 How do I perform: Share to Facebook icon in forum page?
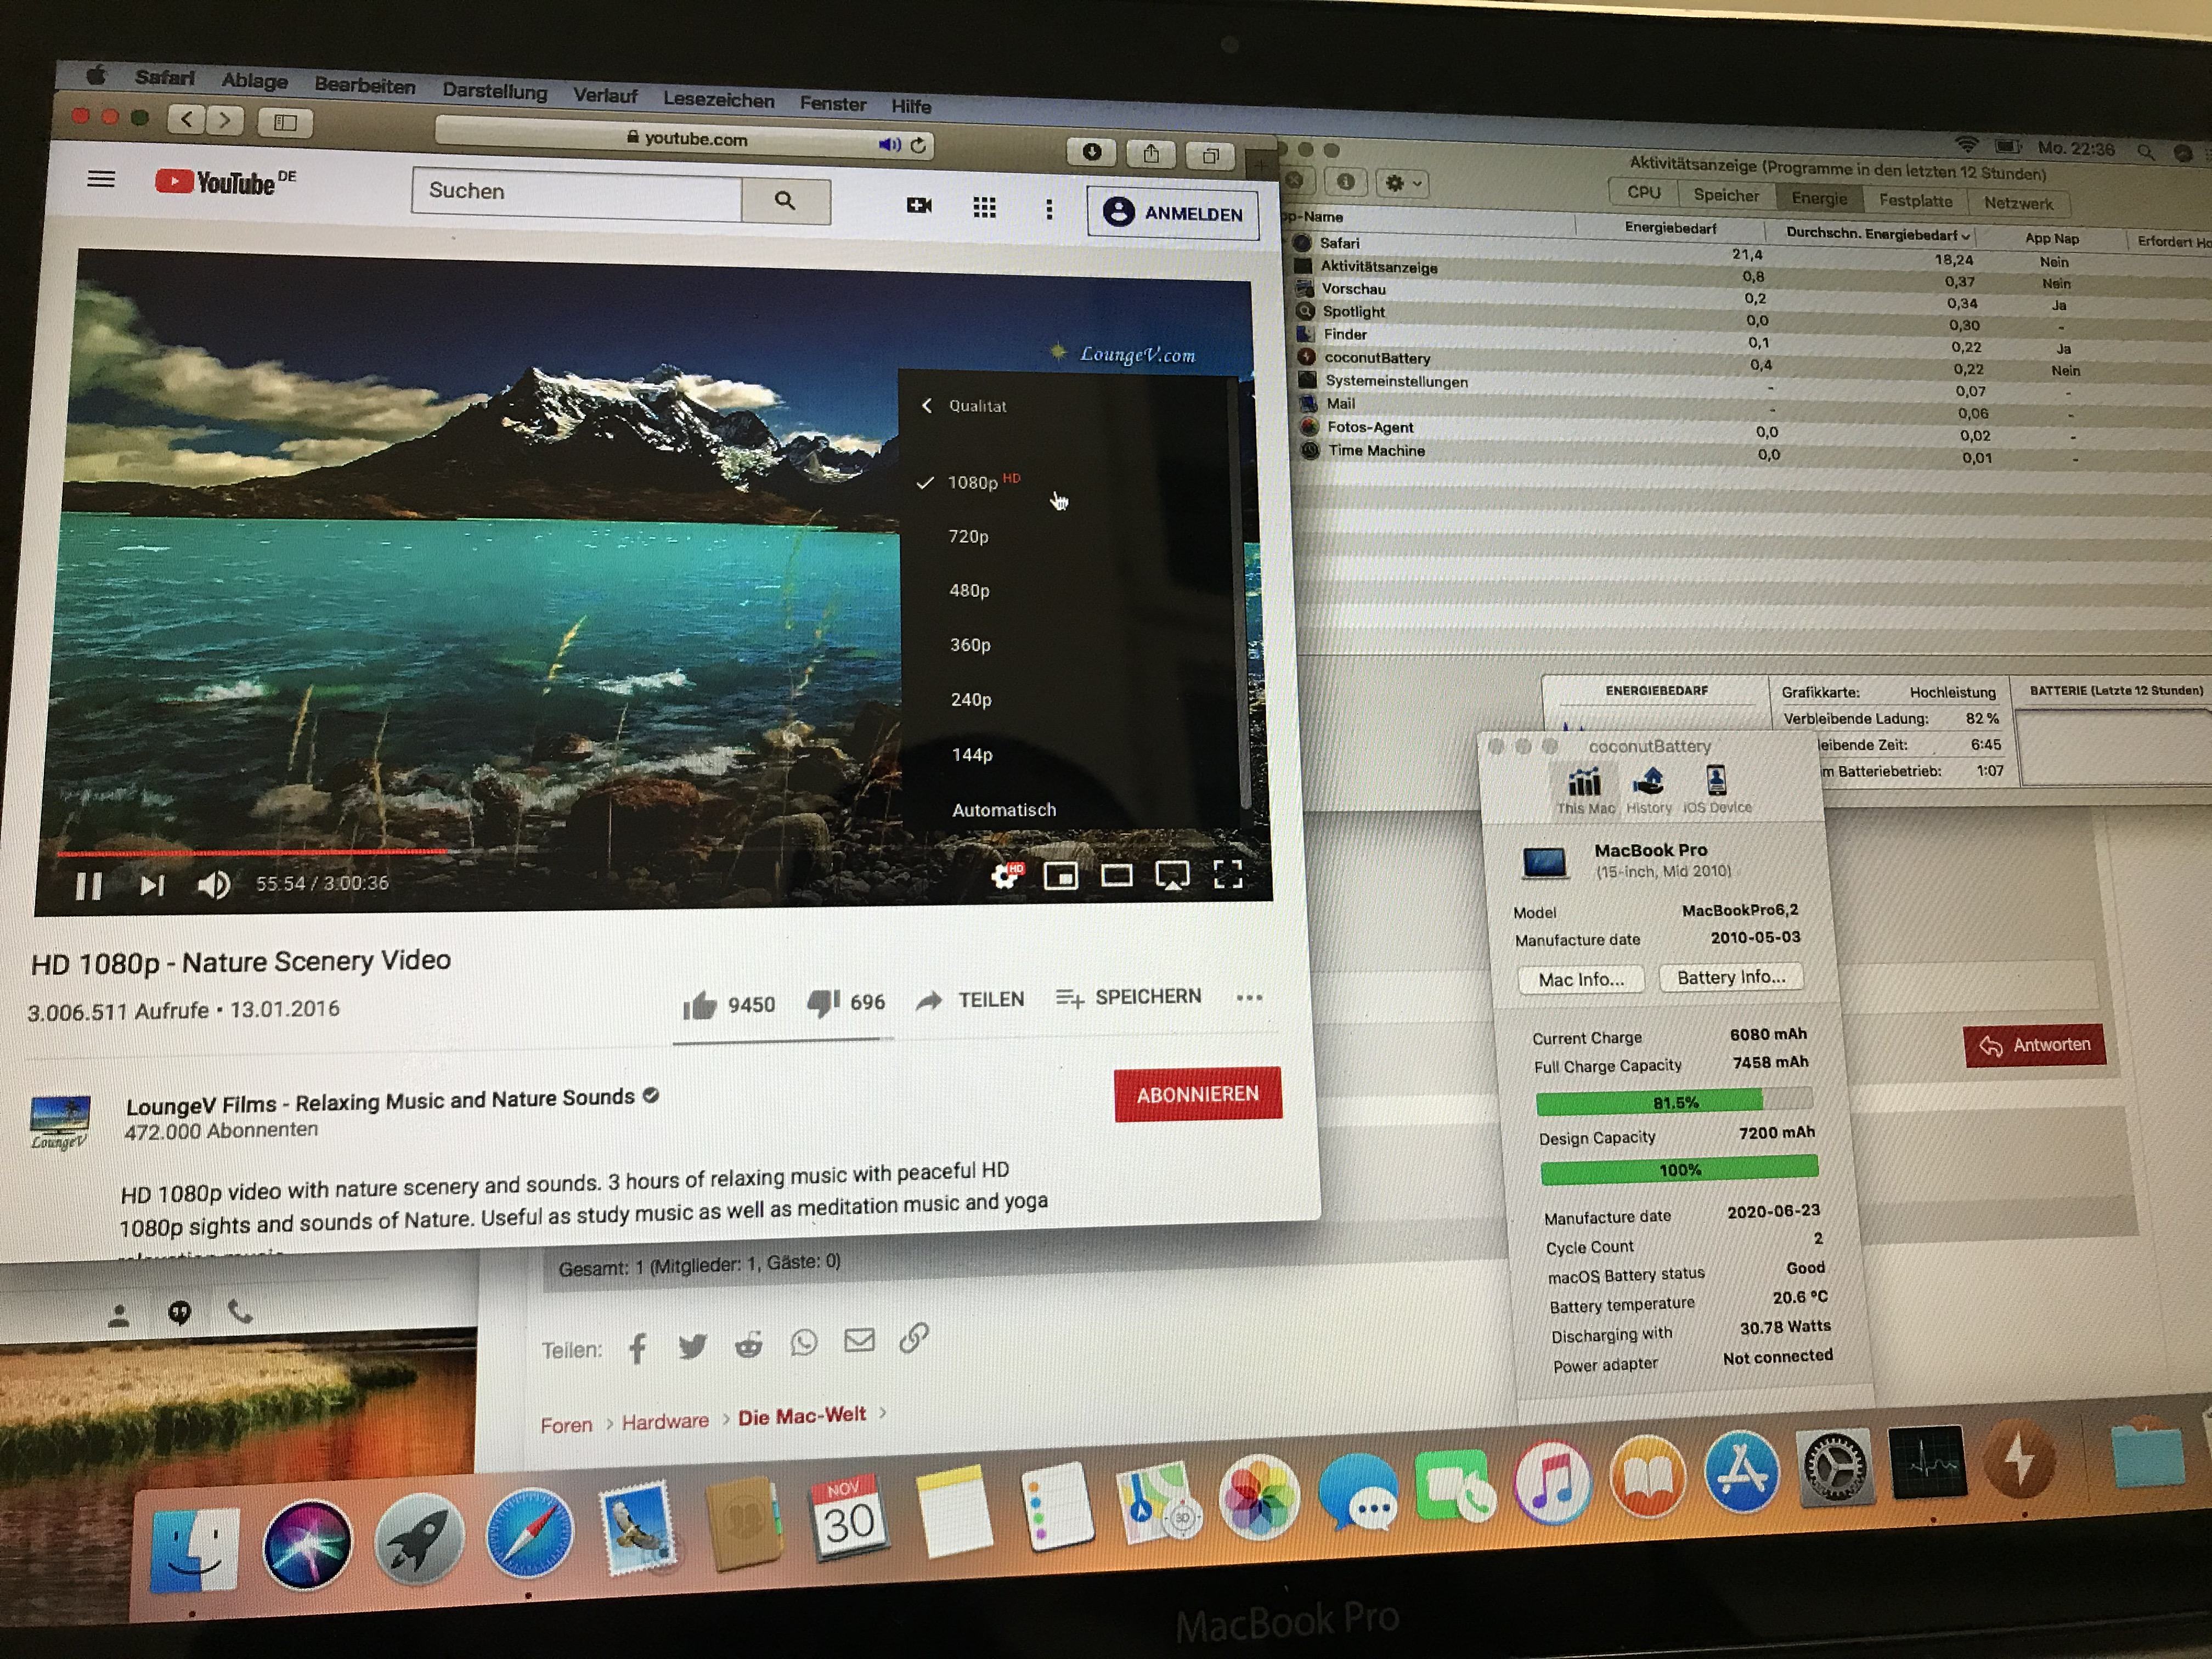click(637, 1349)
